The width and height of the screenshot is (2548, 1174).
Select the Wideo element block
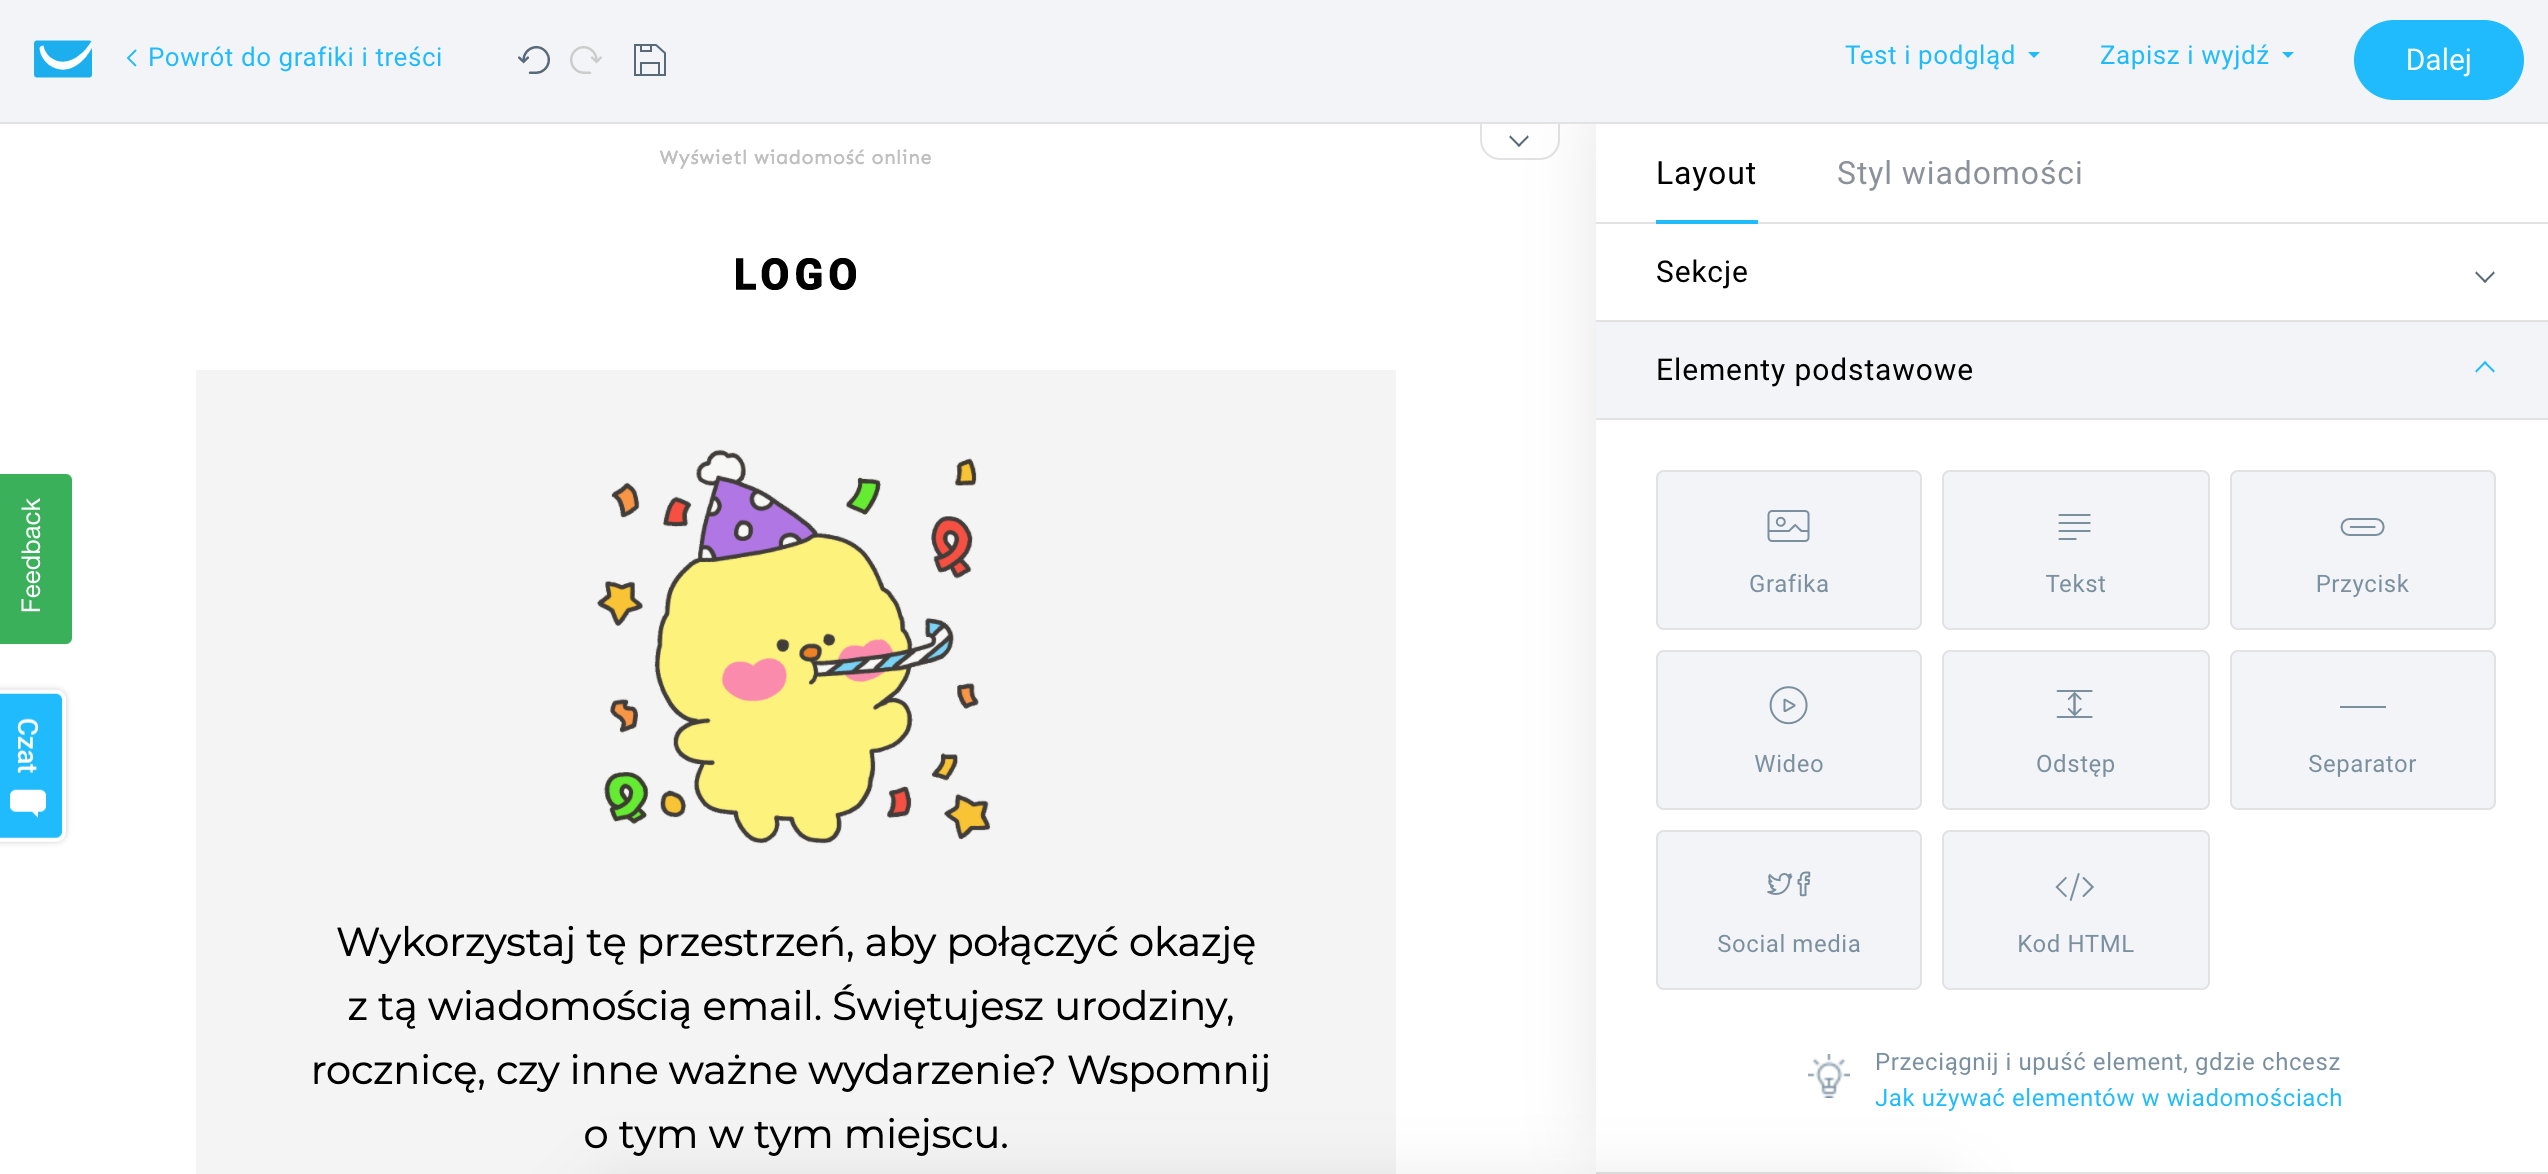[1788, 730]
